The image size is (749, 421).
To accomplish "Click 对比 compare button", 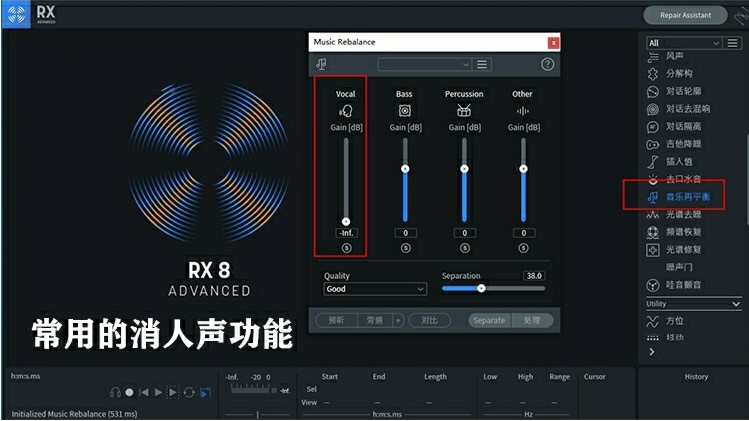I will (429, 320).
